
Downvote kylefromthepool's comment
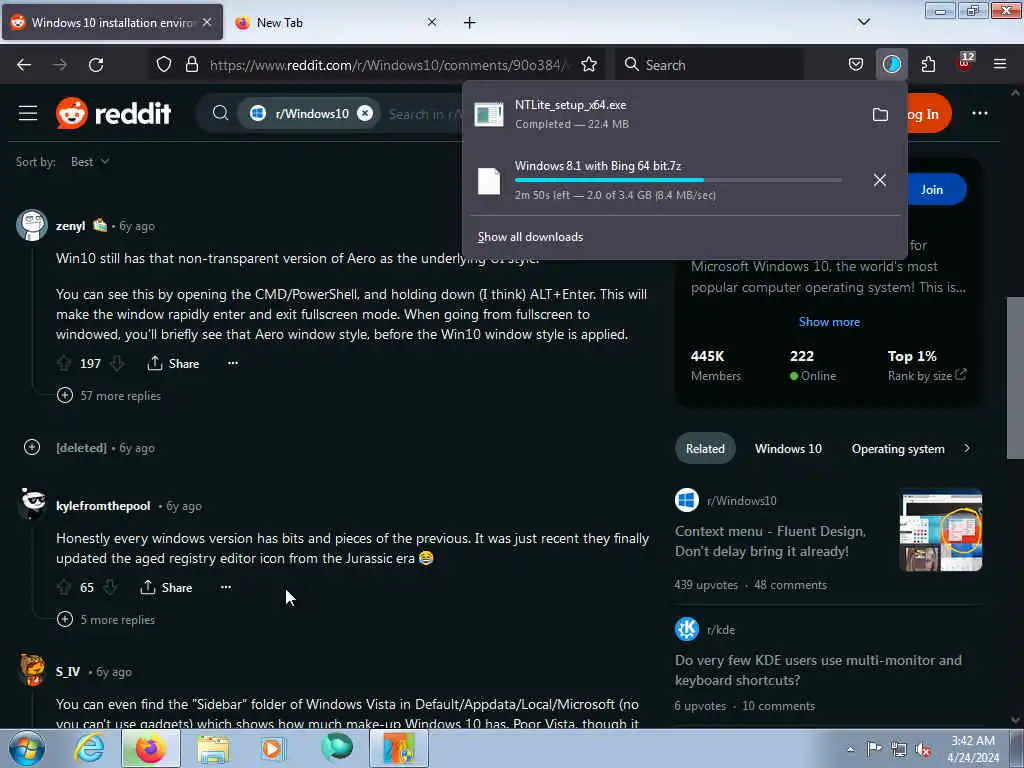[x=110, y=587]
